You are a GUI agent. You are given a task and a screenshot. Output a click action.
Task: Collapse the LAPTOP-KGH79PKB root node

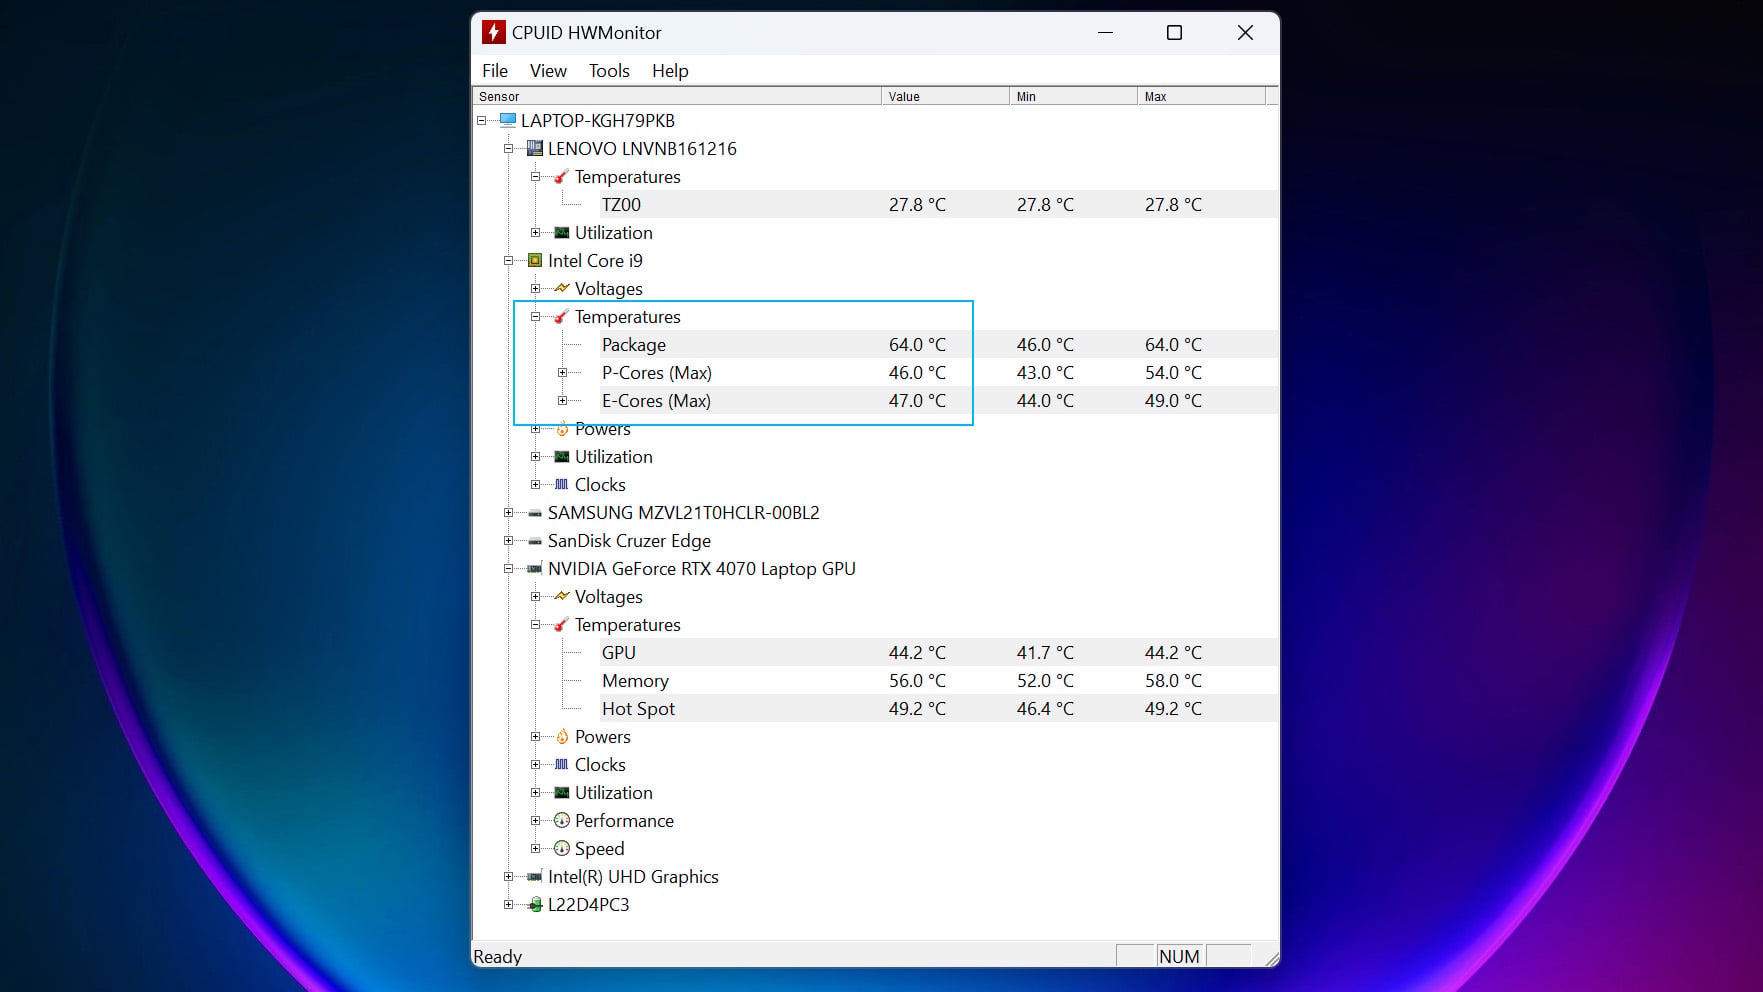tap(482, 120)
